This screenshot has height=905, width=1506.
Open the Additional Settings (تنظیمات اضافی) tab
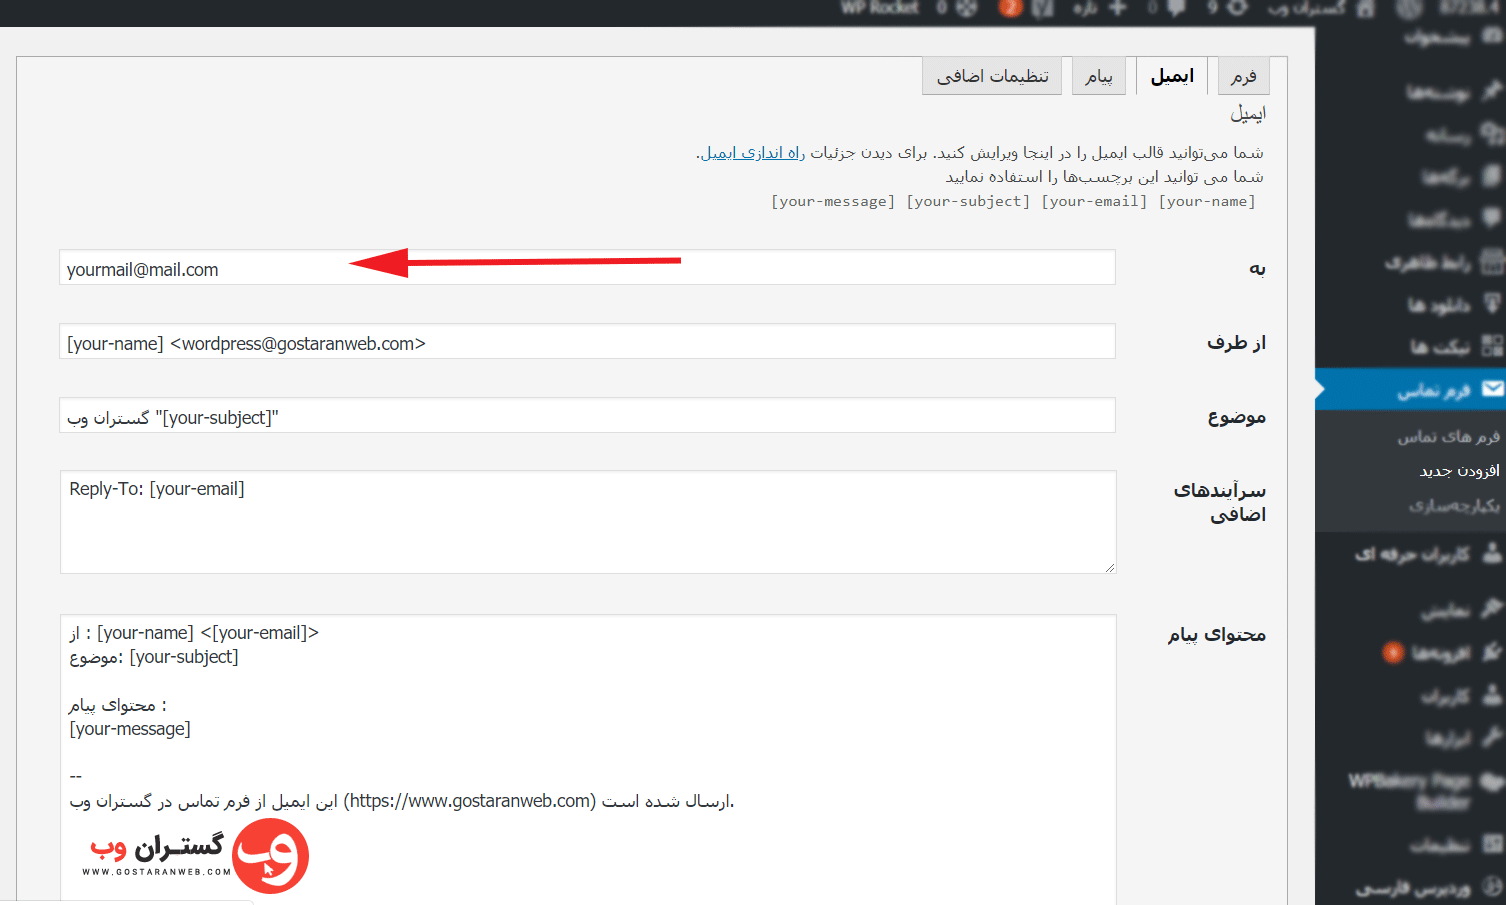point(992,76)
